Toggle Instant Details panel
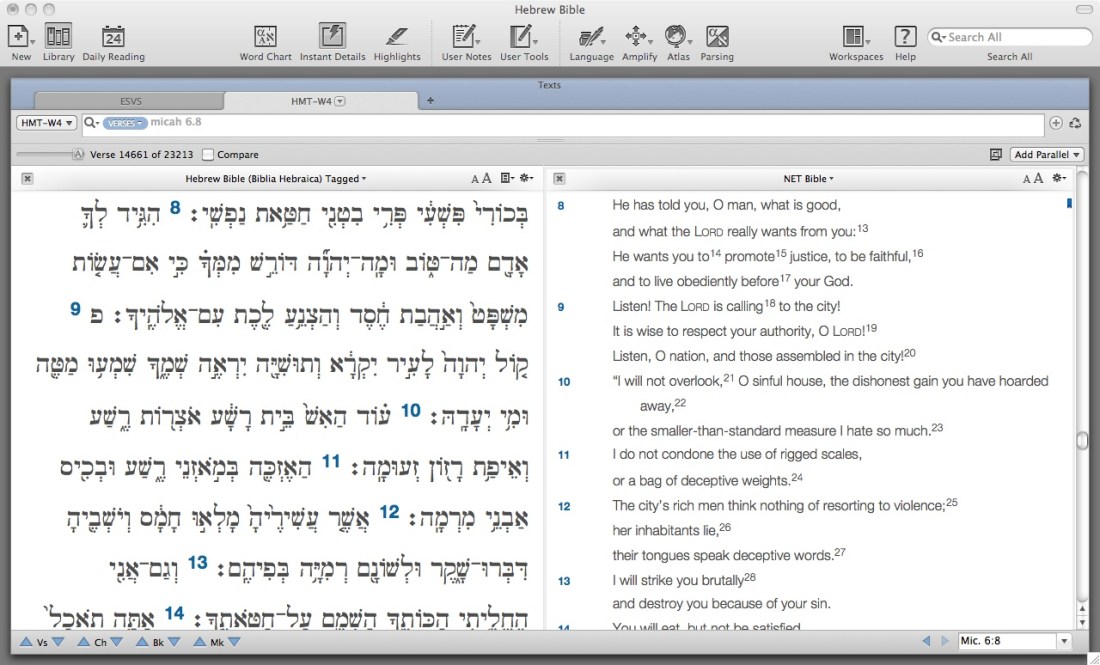 (332, 38)
